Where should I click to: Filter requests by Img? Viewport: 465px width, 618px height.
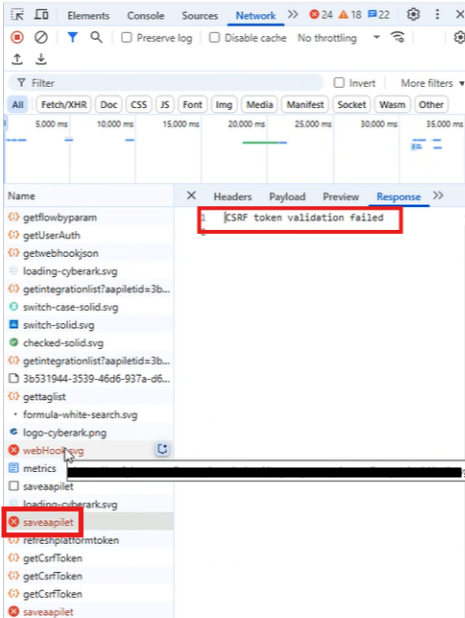[x=224, y=104]
